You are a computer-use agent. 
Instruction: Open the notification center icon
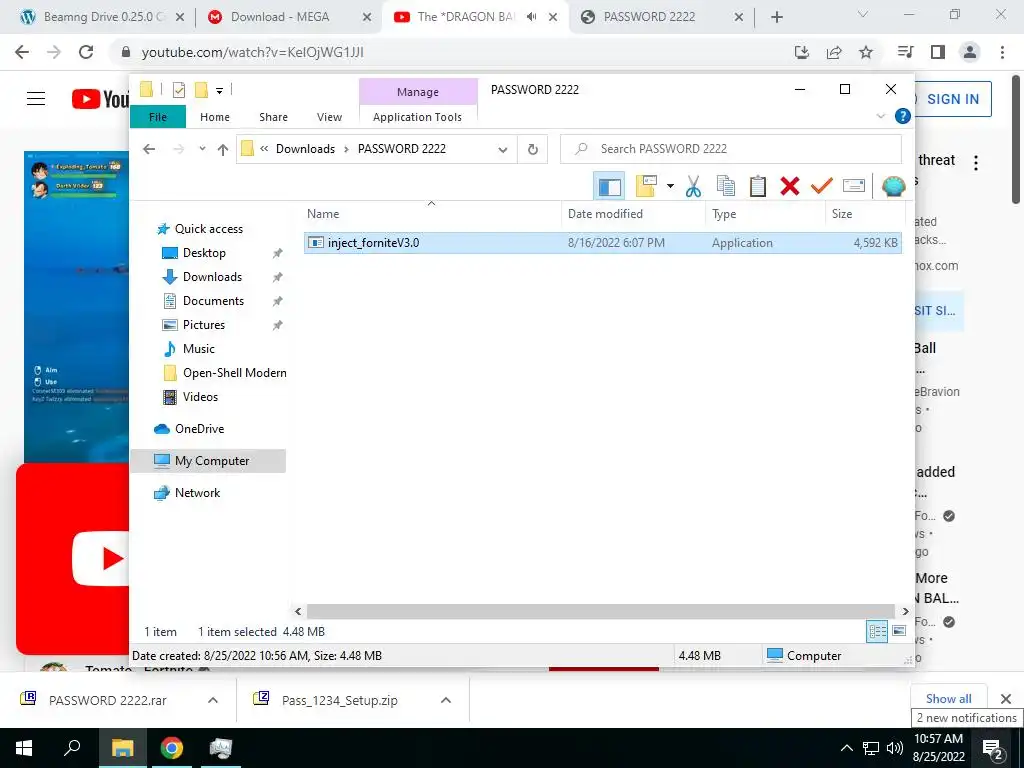[x=993, y=748]
